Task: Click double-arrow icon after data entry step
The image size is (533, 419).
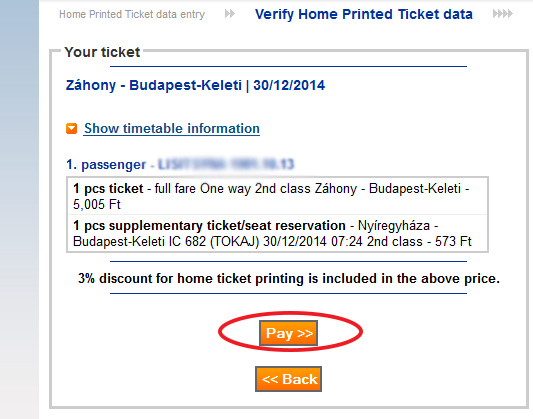Action: click(230, 14)
